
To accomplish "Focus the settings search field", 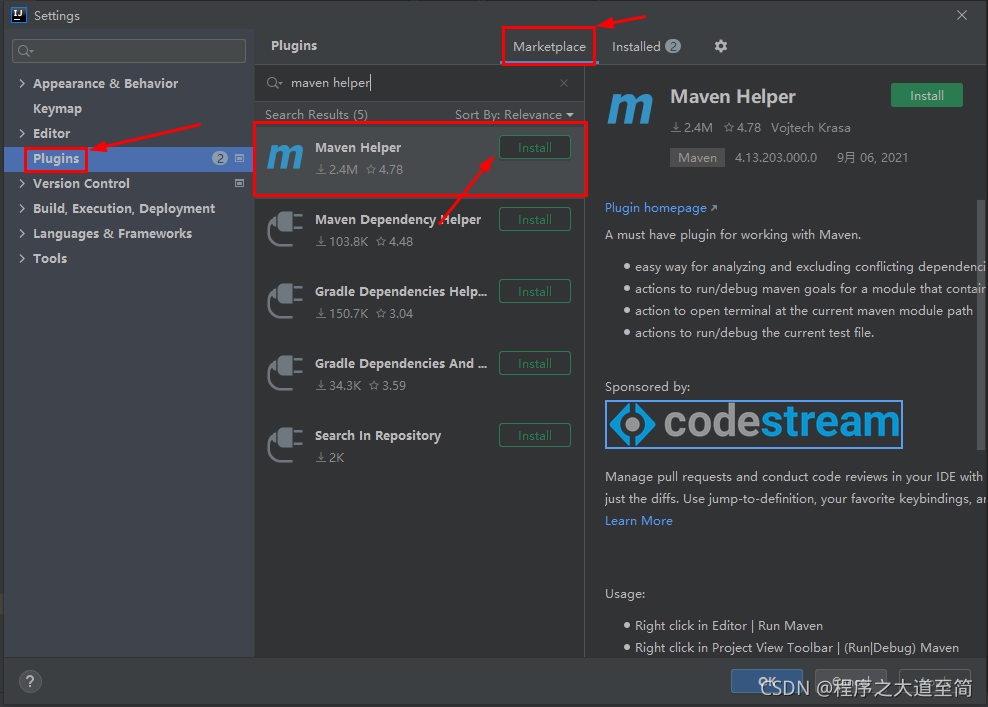I will click(x=129, y=51).
